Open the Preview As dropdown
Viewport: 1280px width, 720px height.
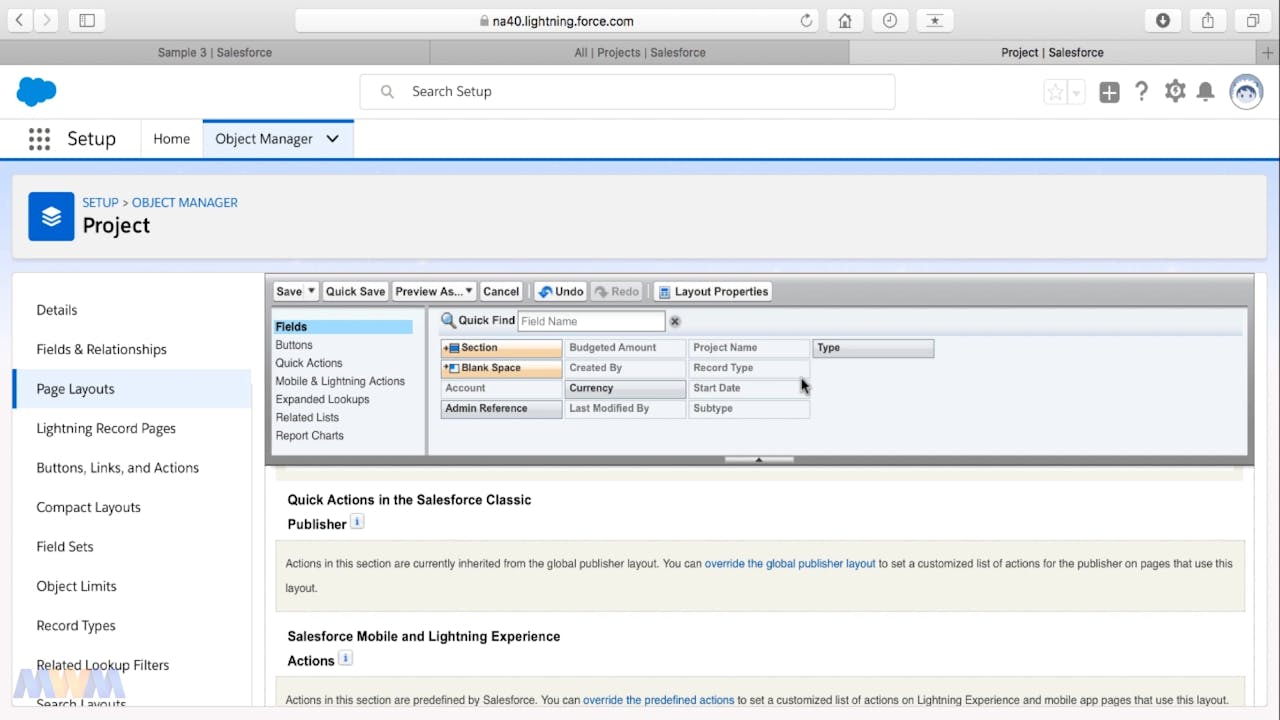pyautogui.click(x=433, y=292)
